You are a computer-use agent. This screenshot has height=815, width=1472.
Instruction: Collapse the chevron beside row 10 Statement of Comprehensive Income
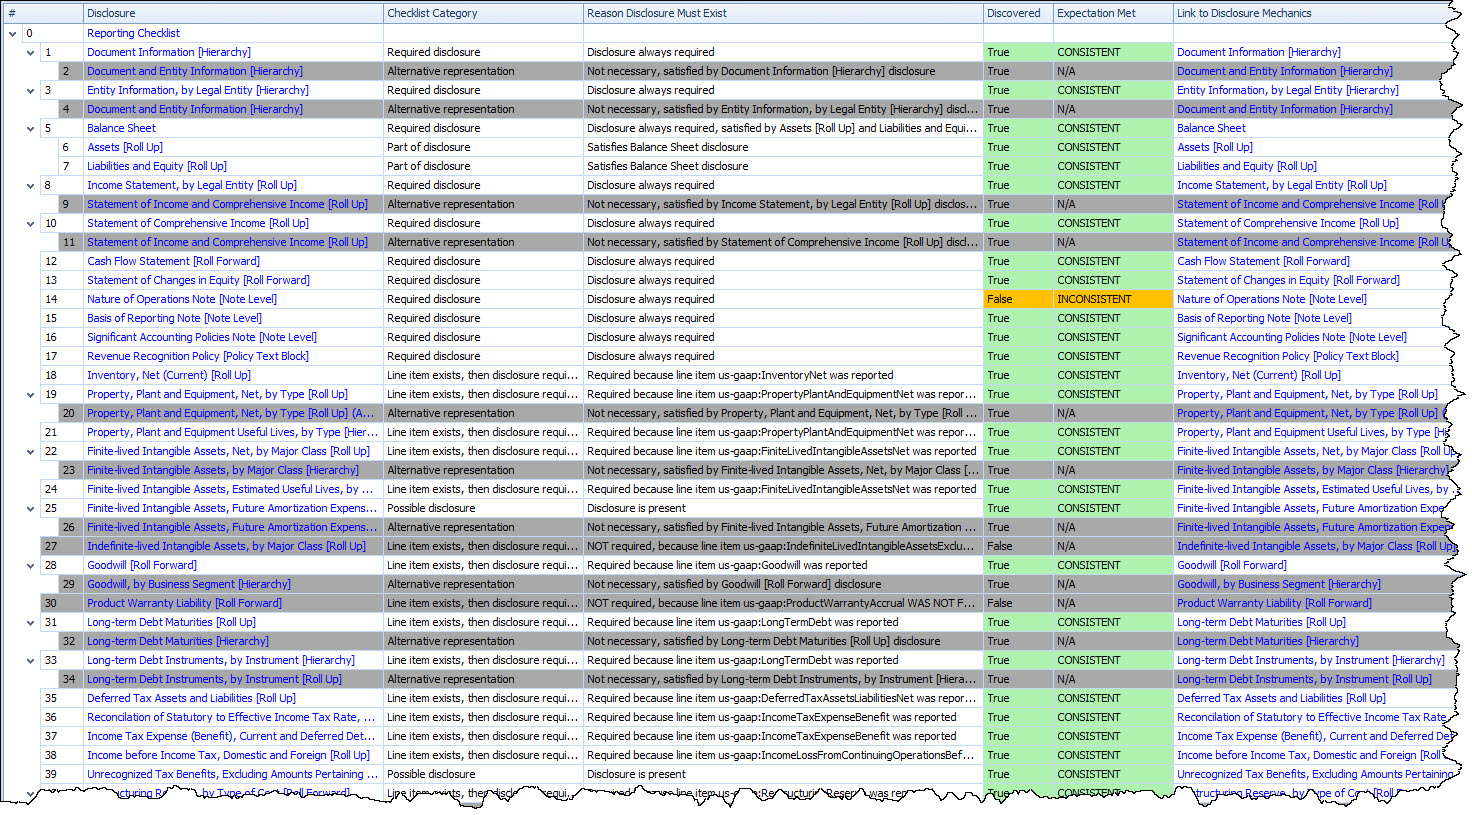point(31,223)
